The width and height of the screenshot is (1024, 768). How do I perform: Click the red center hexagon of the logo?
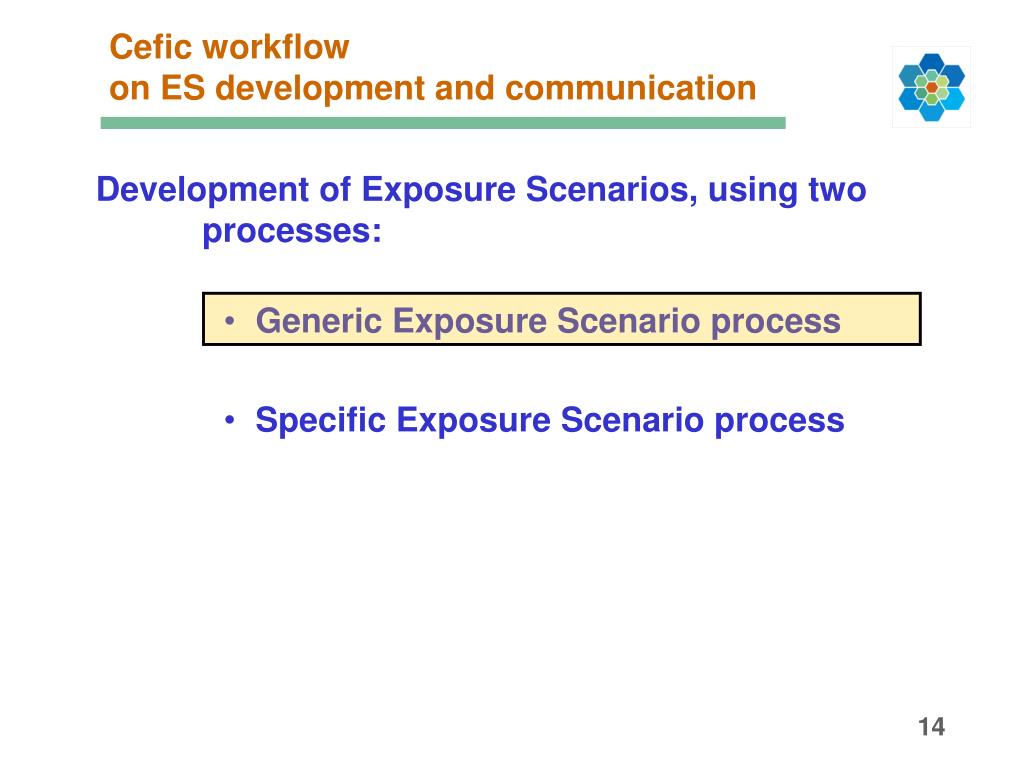click(x=932, y=88)
